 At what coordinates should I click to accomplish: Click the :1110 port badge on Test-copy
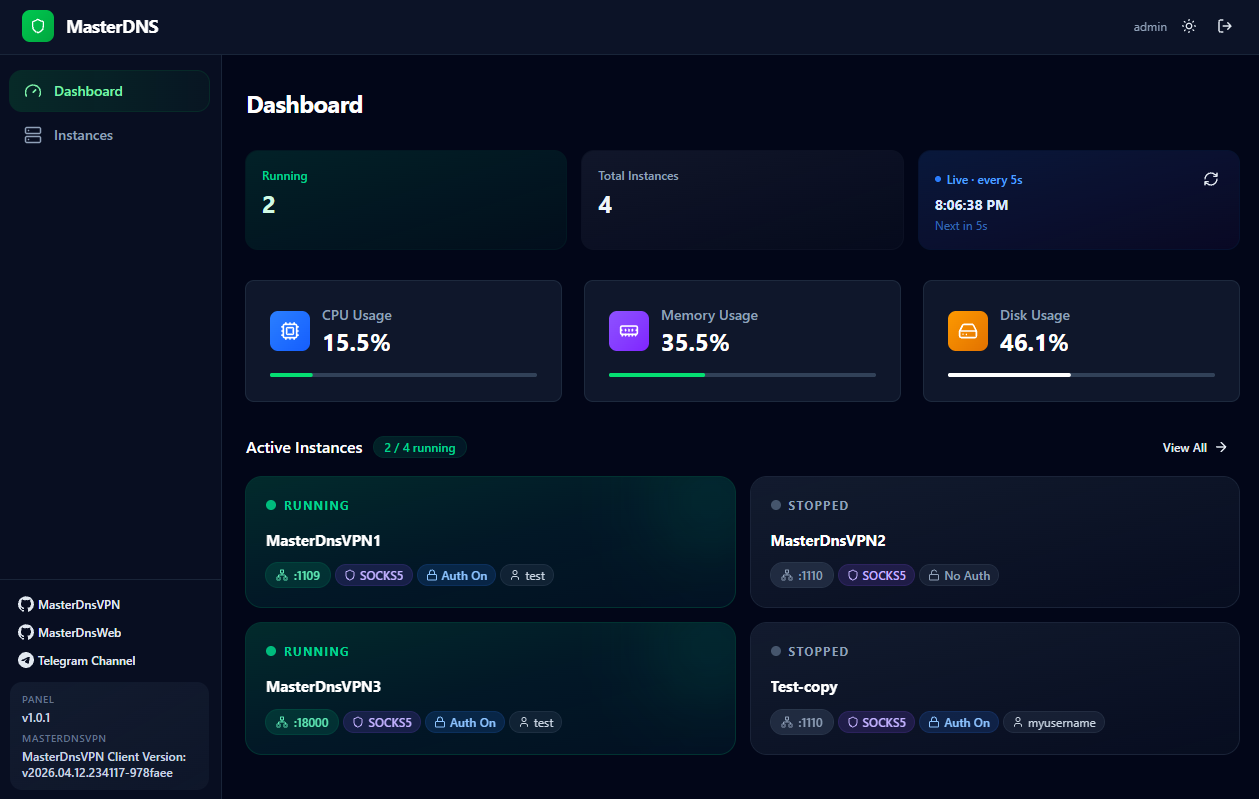(x=802, y=722)
